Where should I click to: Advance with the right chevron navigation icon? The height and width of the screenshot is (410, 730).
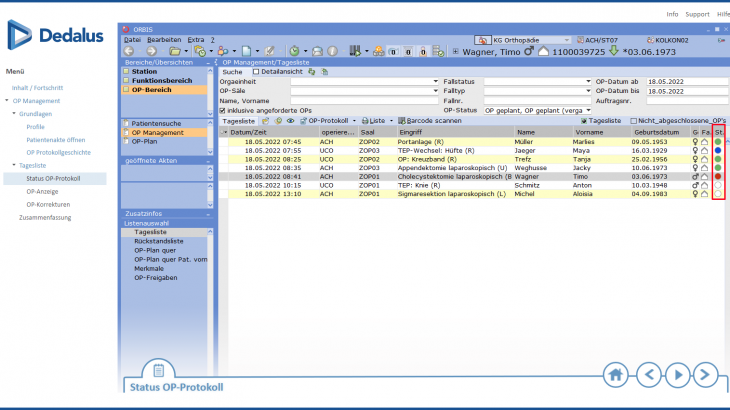point(706,375)
